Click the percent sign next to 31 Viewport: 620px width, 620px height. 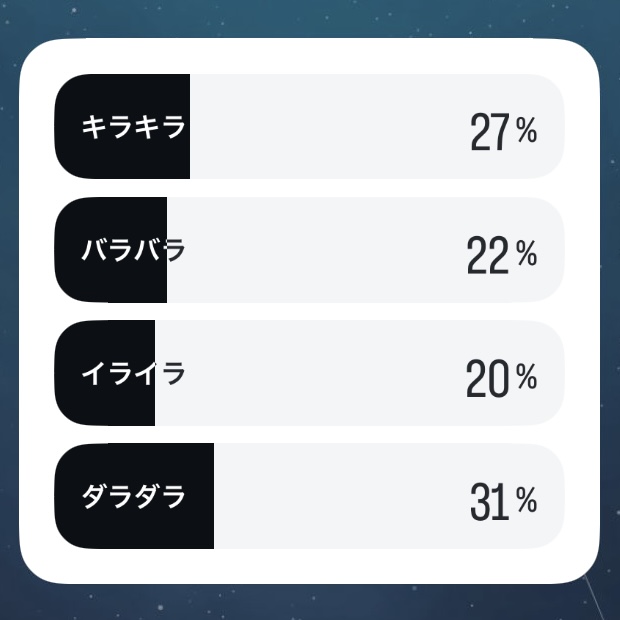(527, 500)
